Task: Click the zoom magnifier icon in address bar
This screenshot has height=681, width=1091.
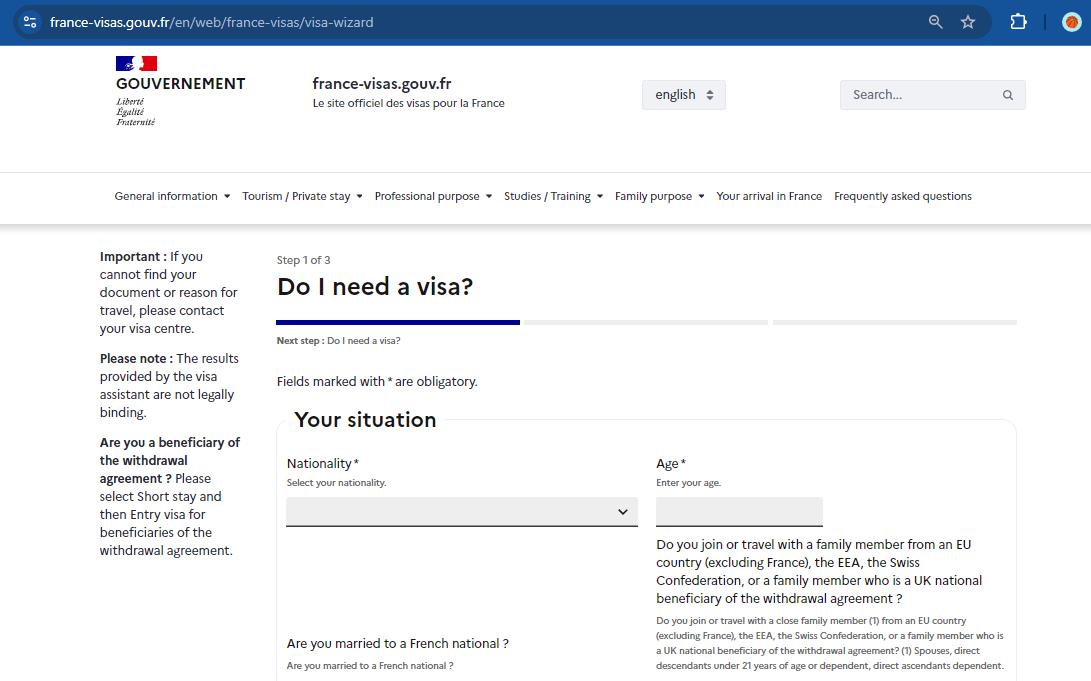Action: (x=935, y=21)
